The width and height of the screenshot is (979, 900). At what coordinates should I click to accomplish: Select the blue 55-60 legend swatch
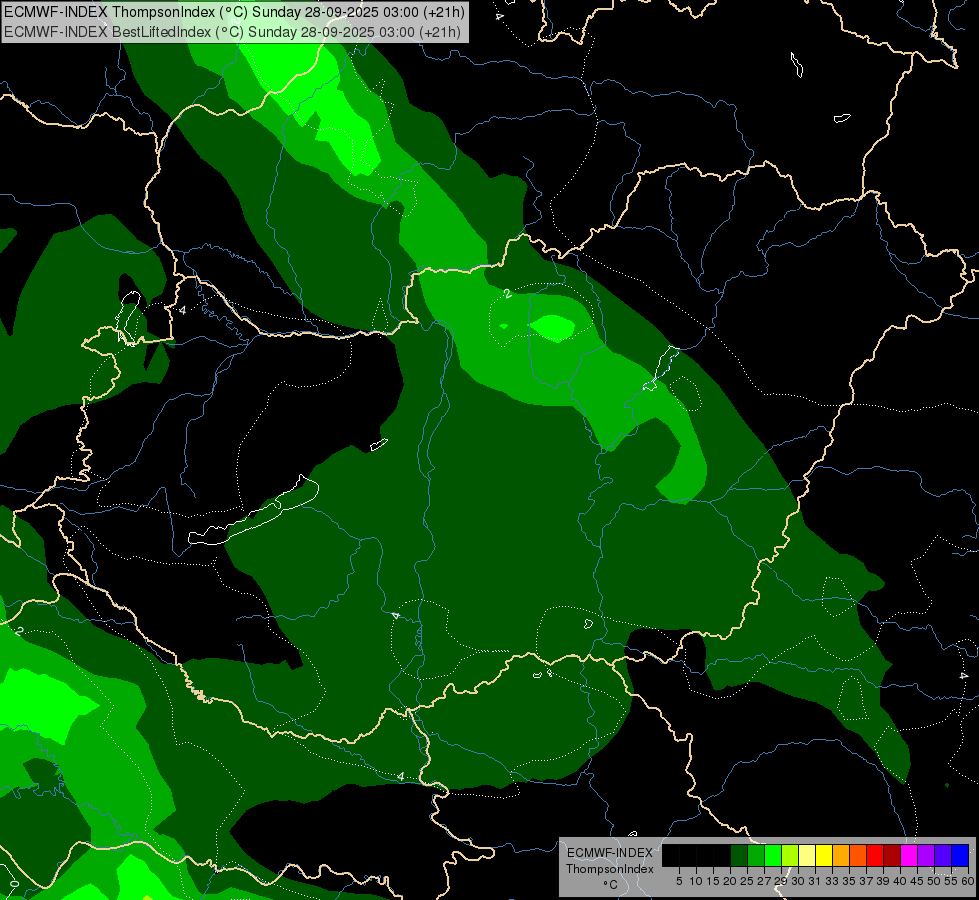click(960, 855)
